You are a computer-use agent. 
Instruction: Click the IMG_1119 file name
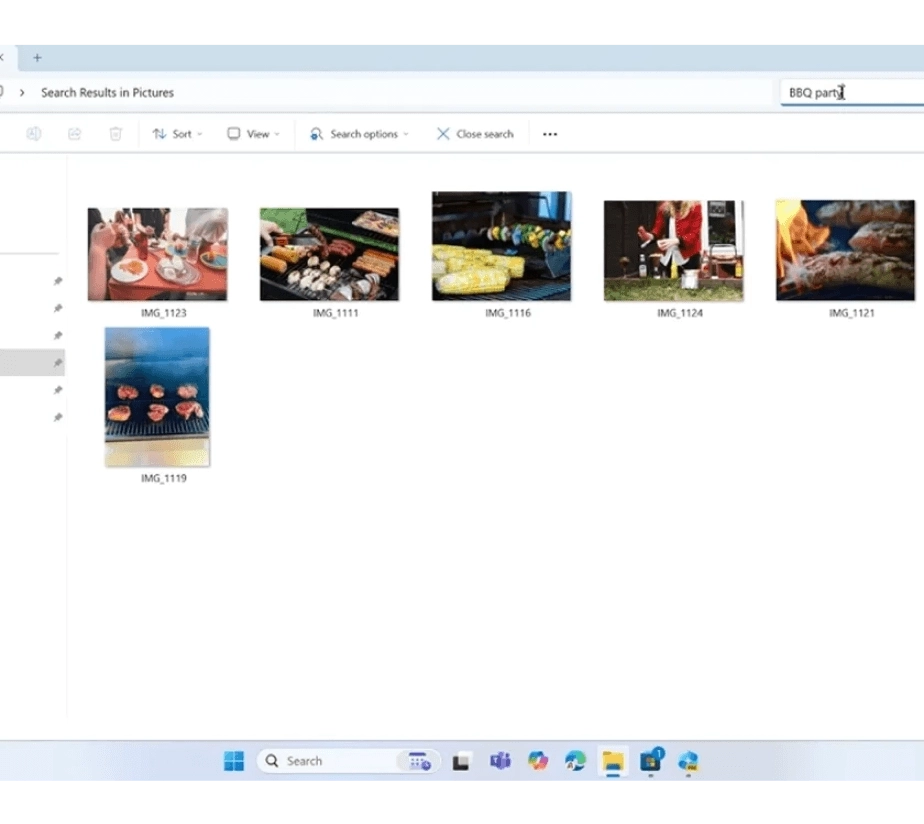click(x=164, y=478)
